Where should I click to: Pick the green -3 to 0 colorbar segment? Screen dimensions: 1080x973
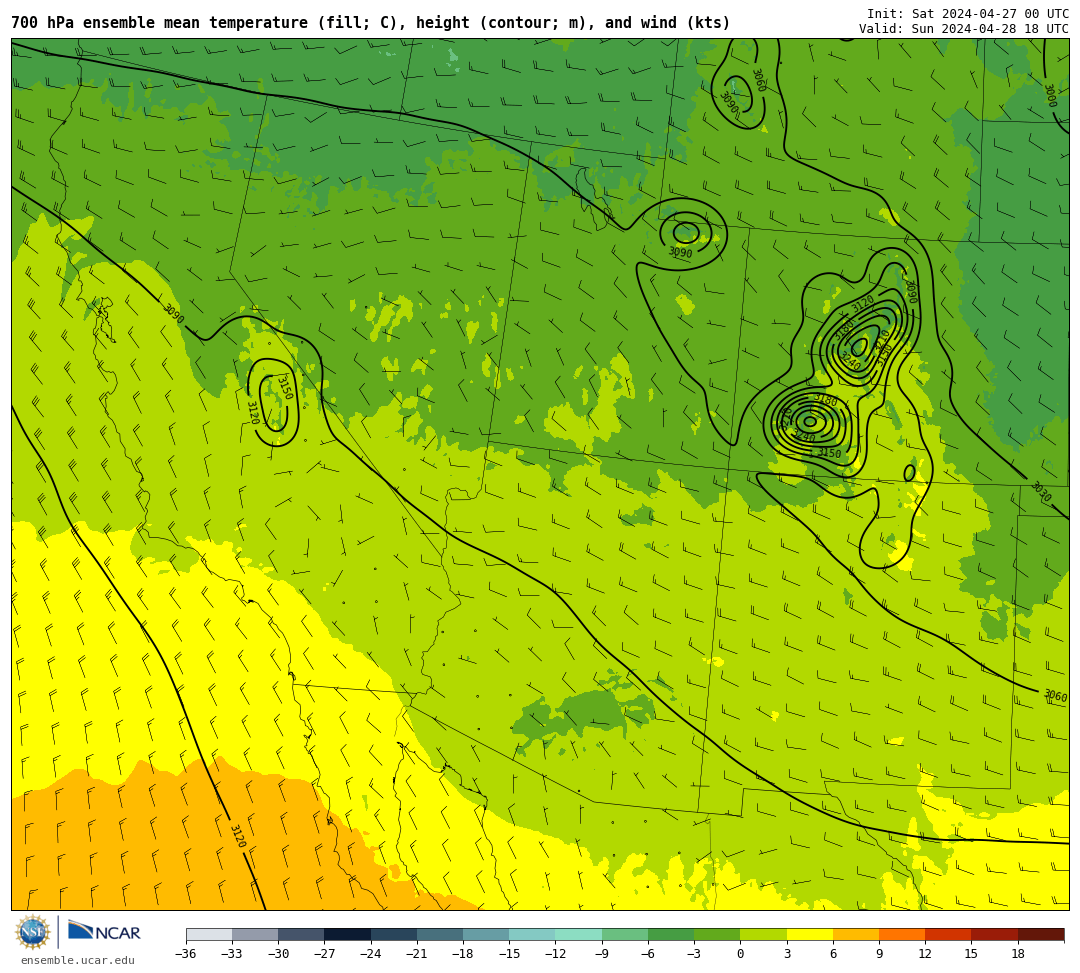(x=717, y=934)
